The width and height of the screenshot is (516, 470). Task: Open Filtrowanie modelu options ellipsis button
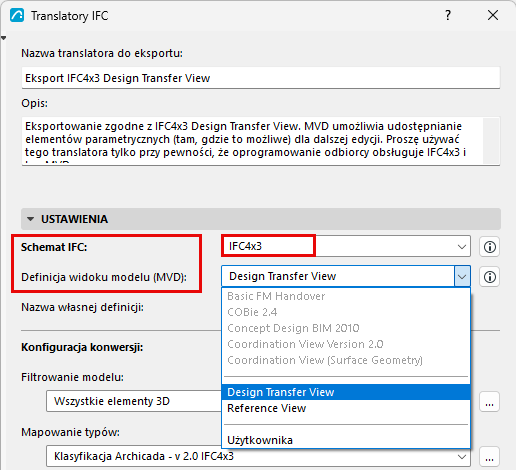coord(489,402)
